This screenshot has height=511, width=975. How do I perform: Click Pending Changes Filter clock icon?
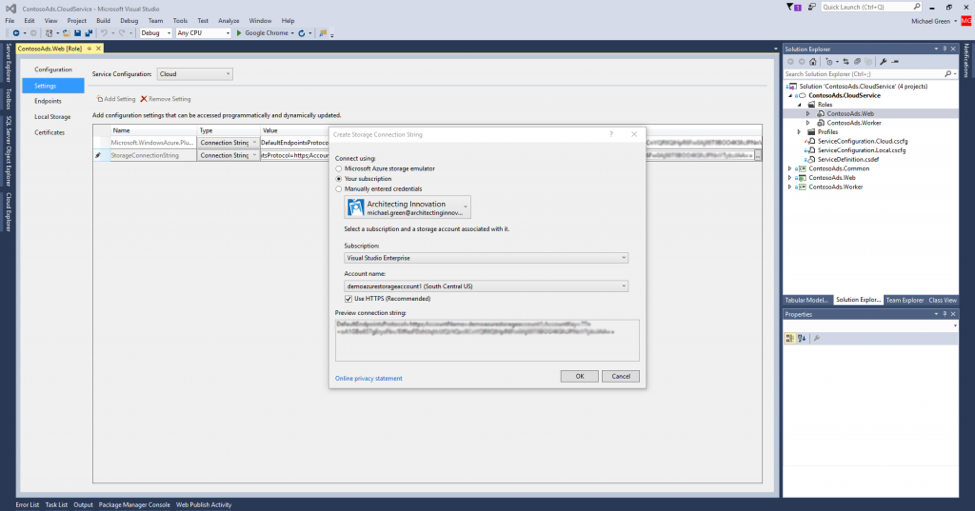click(829, 62)
